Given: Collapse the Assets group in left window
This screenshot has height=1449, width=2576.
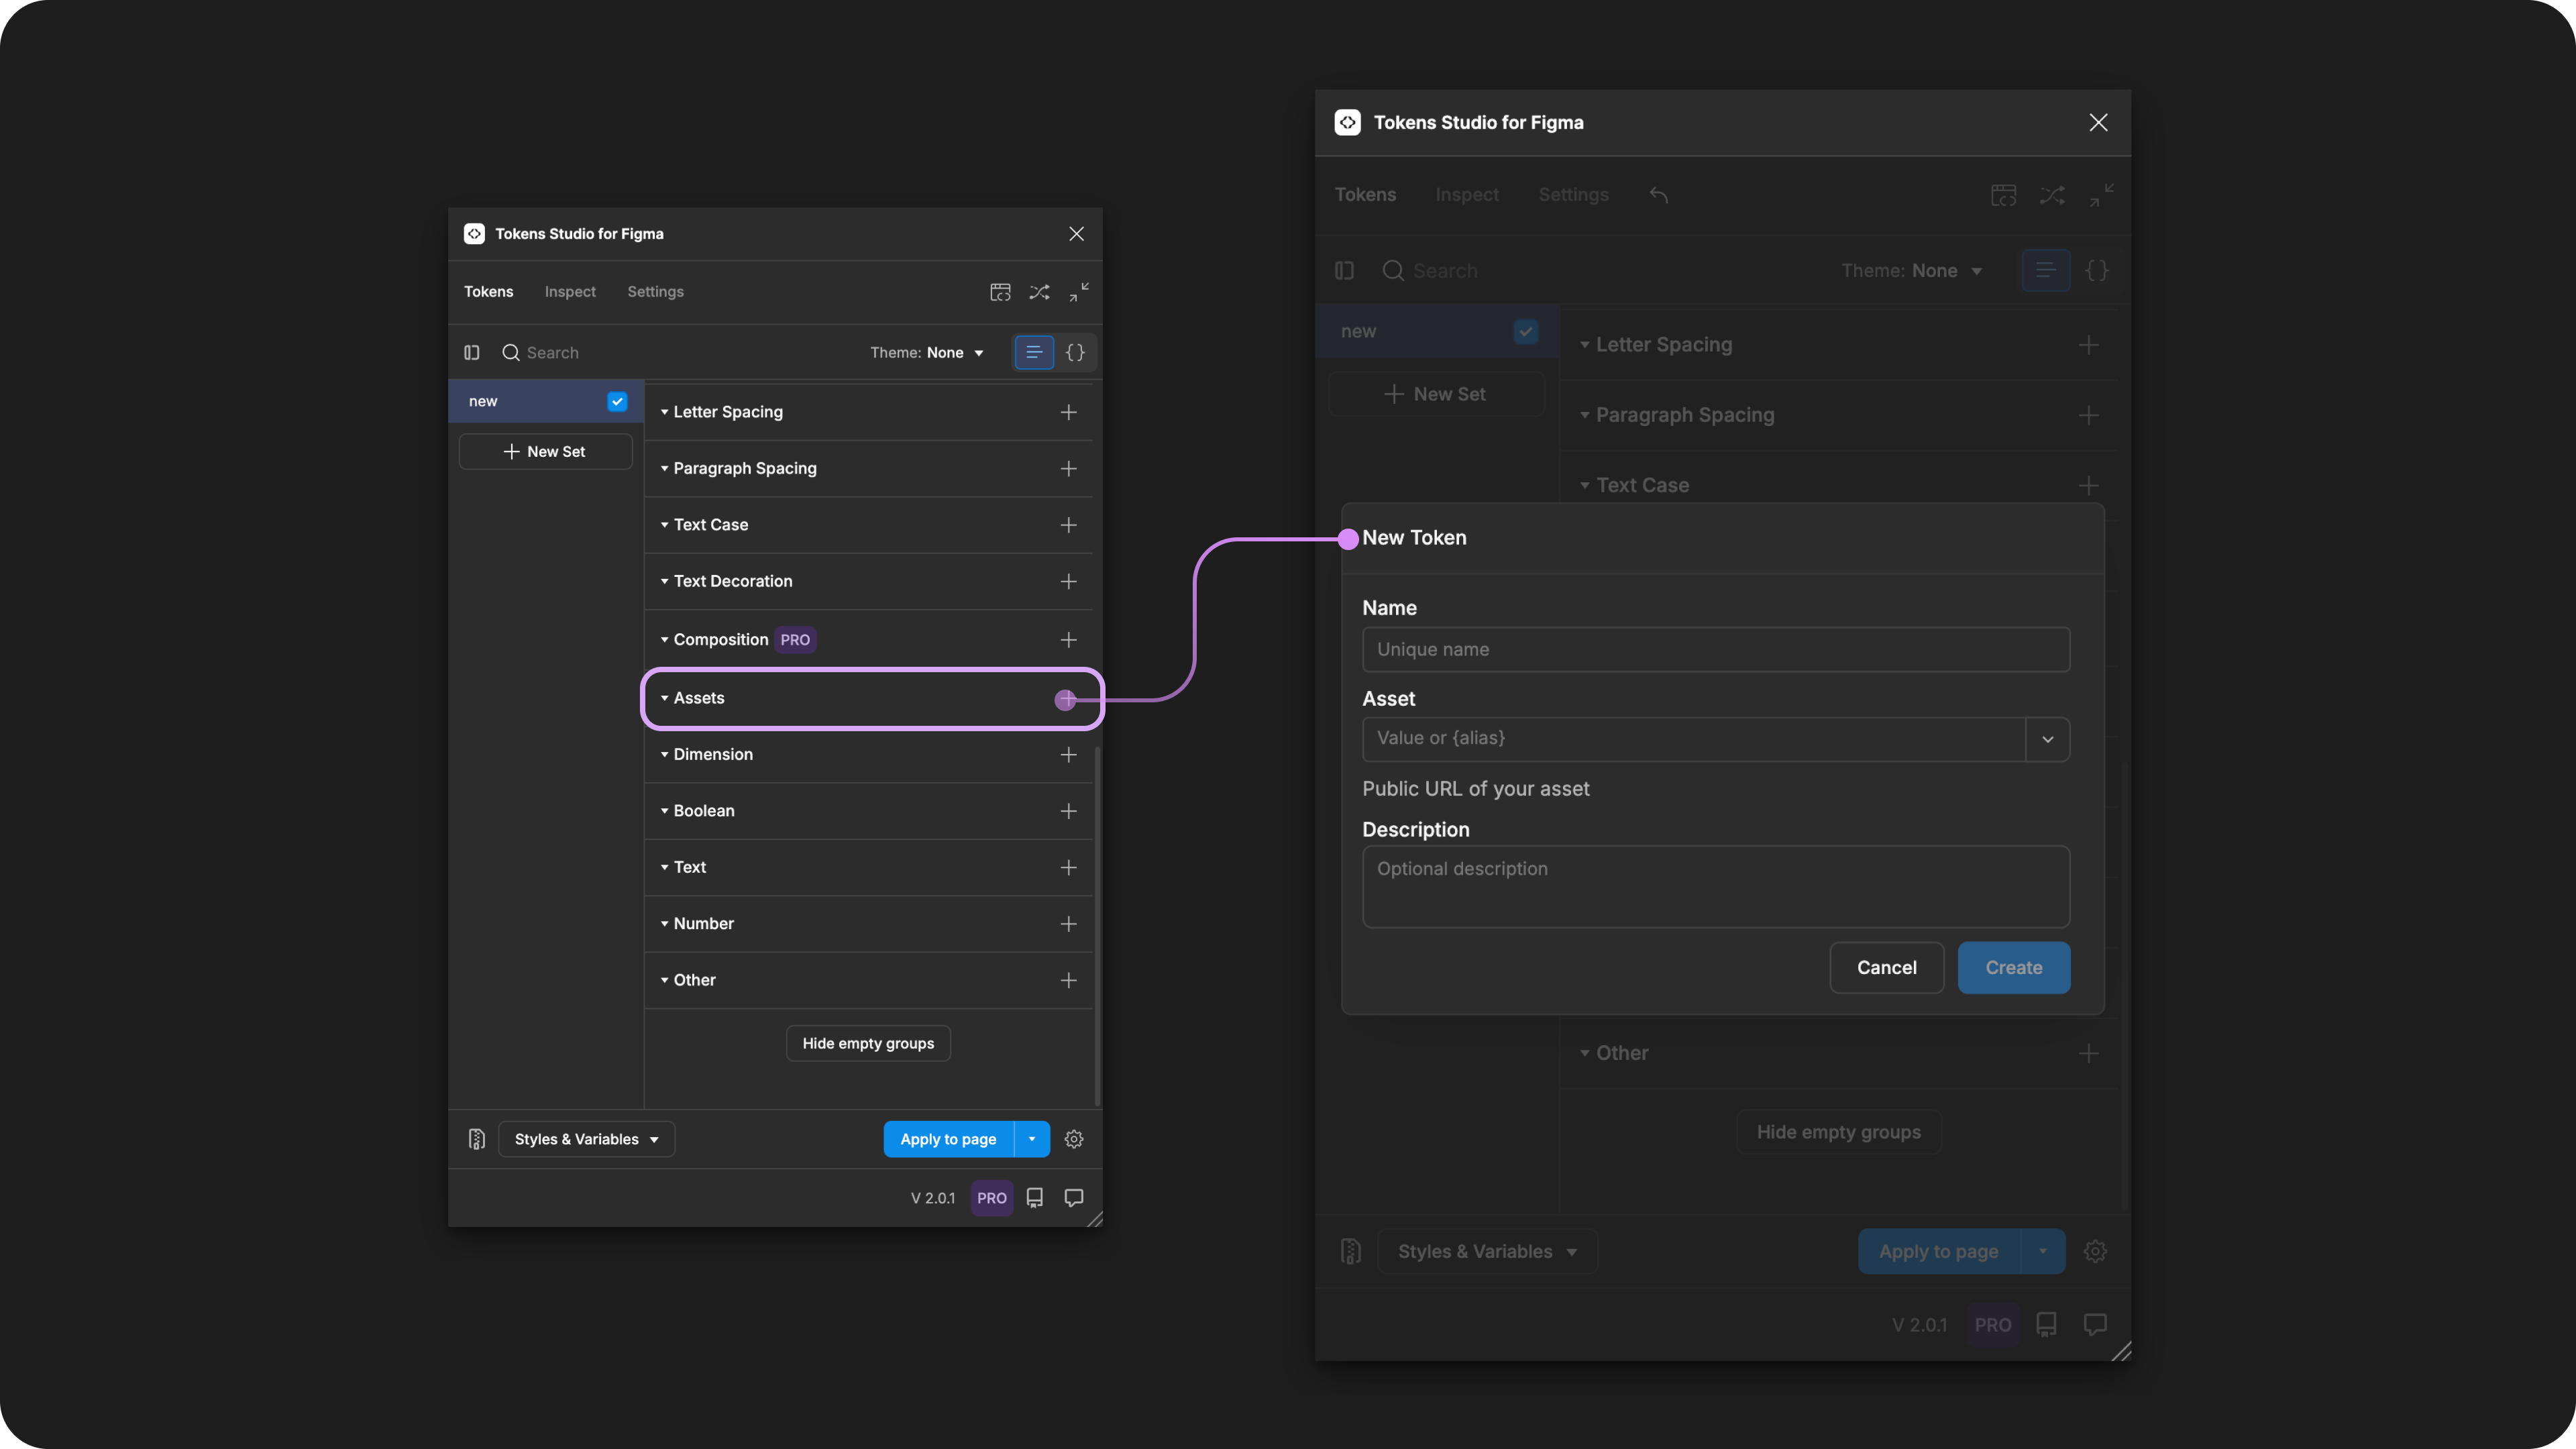Looking at the screenshot, I should (664, 698).
